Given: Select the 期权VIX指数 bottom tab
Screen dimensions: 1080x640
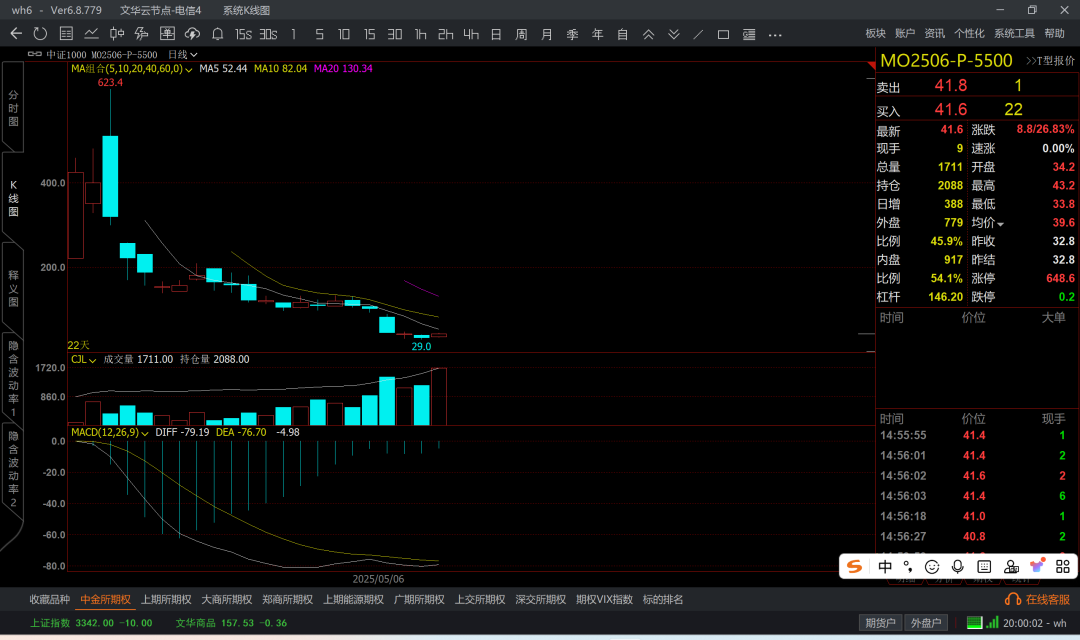Looking at the screenshot, I should (x=604, y=599).
